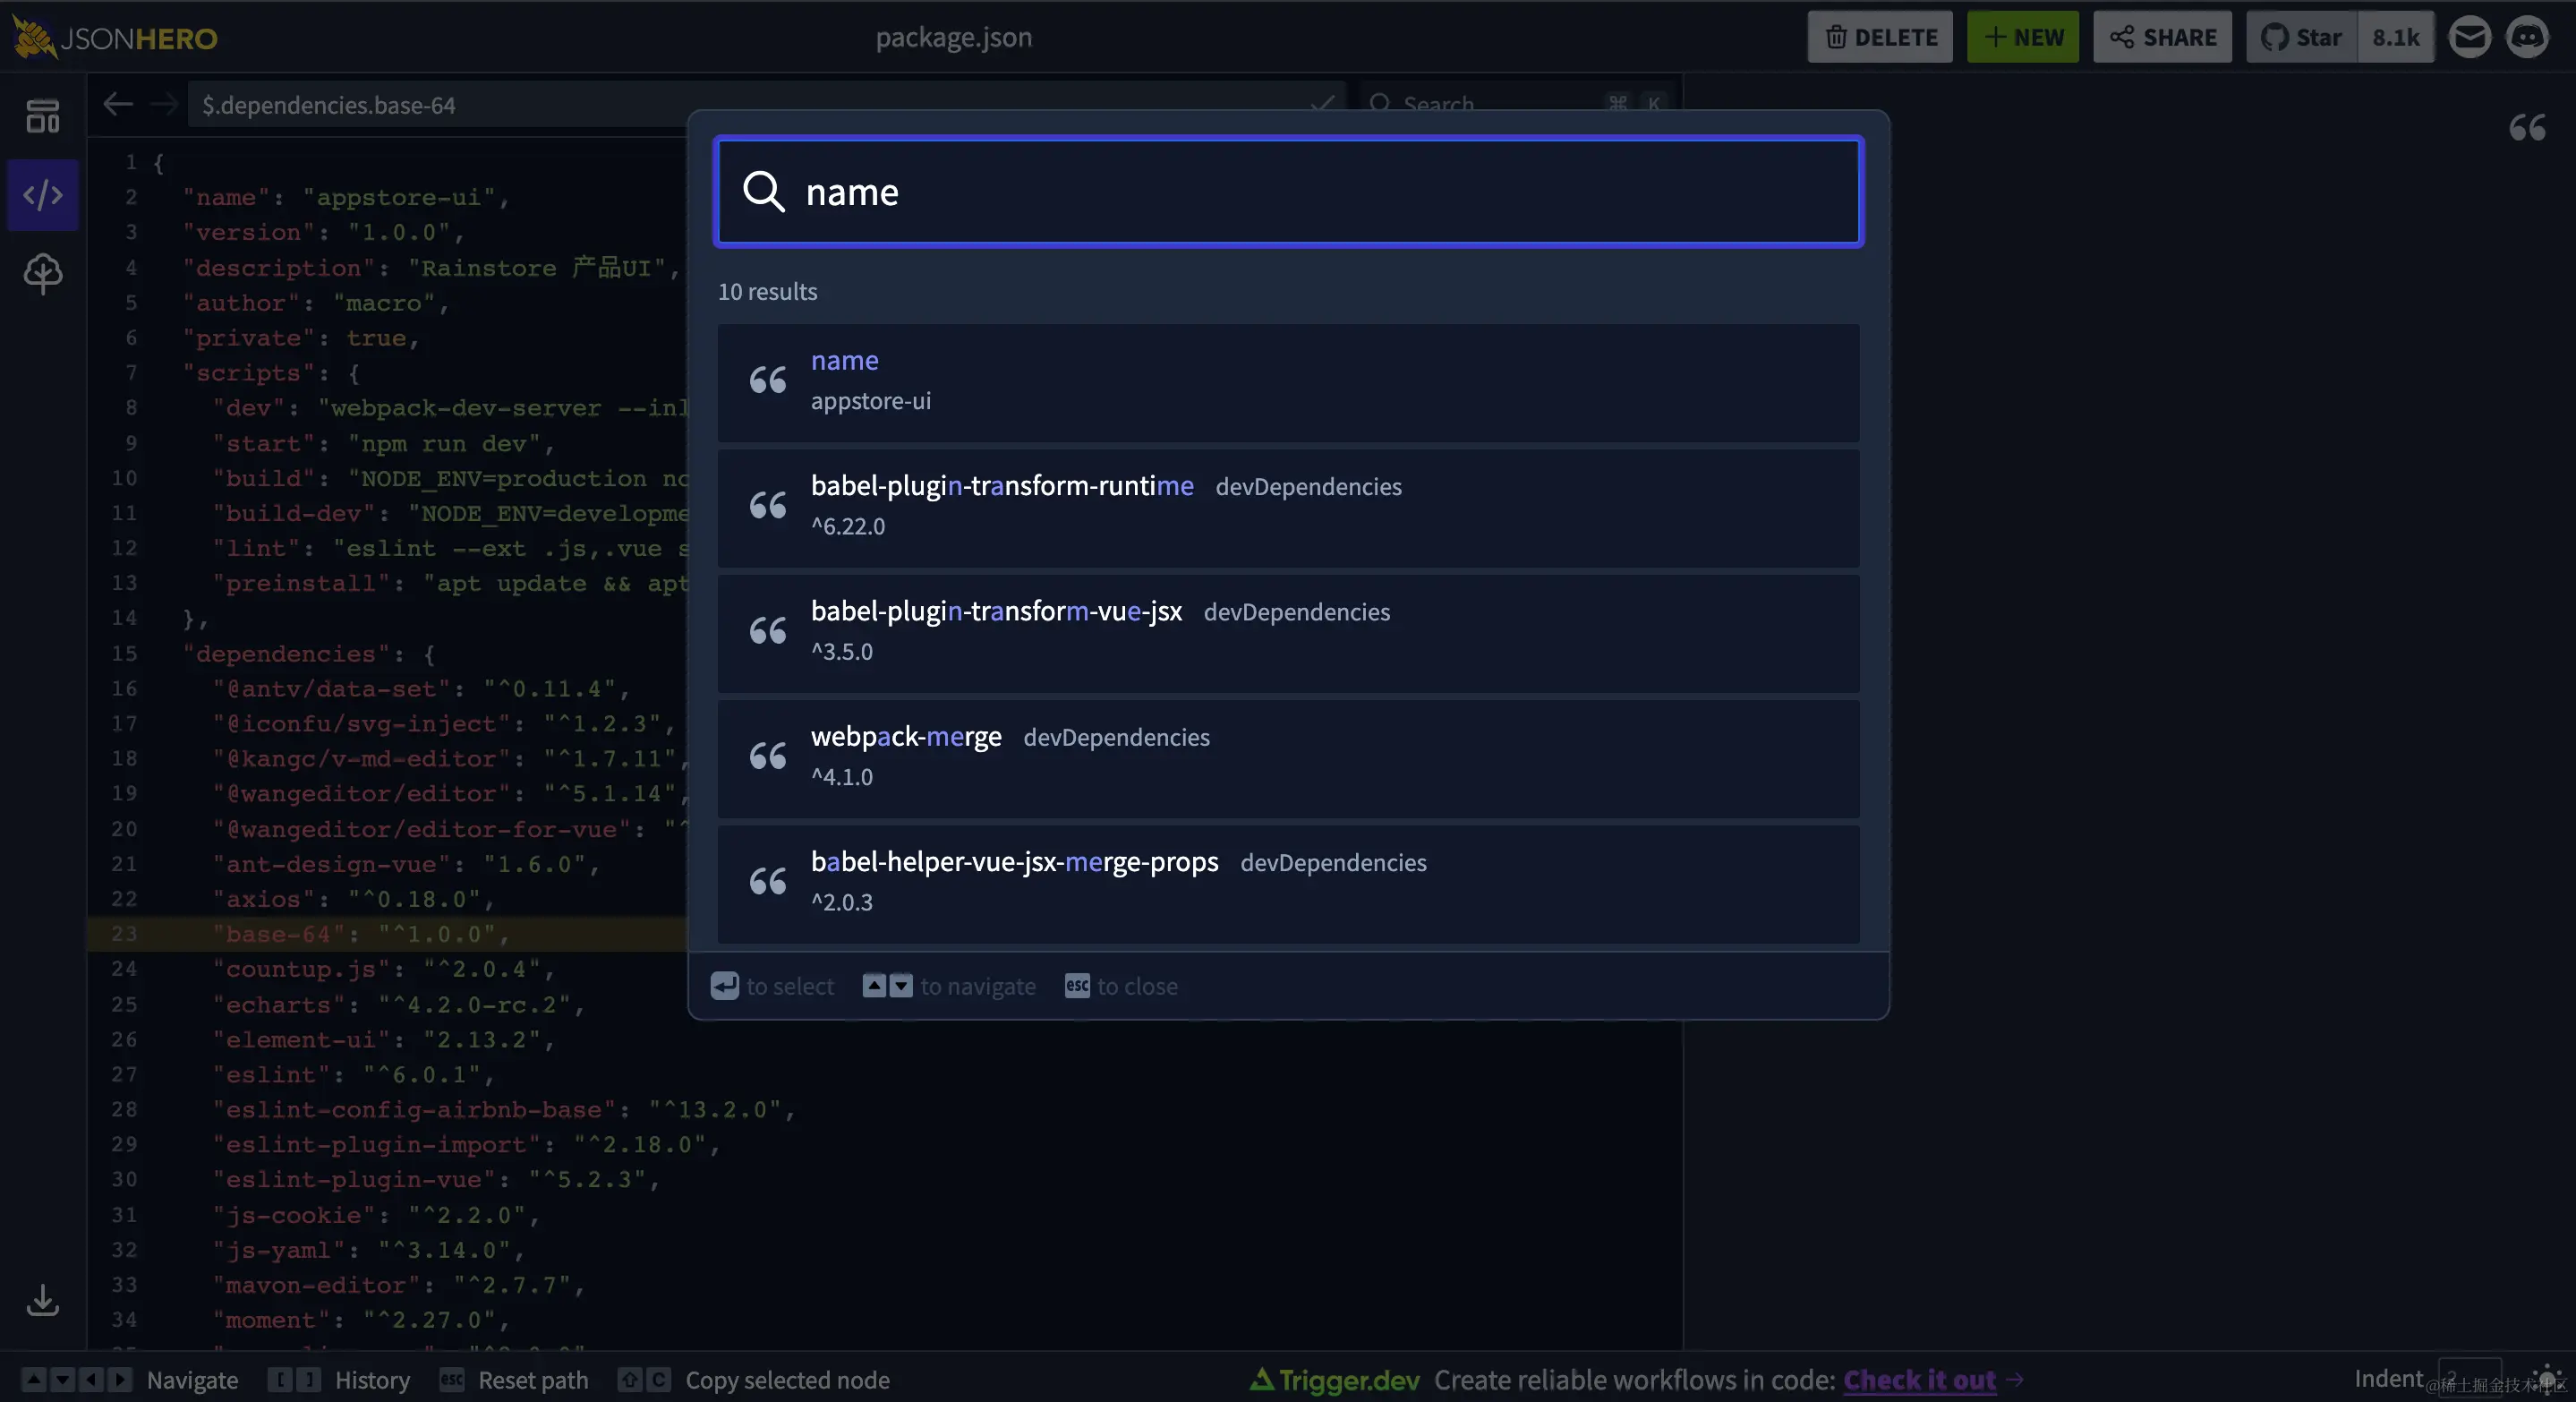
Task: Click the 8.1k star count
Action: tap(2396, 37)
